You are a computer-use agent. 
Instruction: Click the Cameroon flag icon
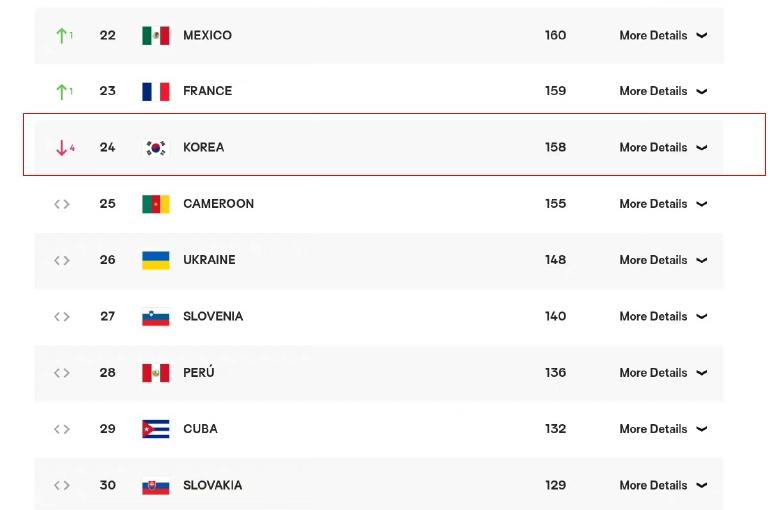(x=156, y=204)
